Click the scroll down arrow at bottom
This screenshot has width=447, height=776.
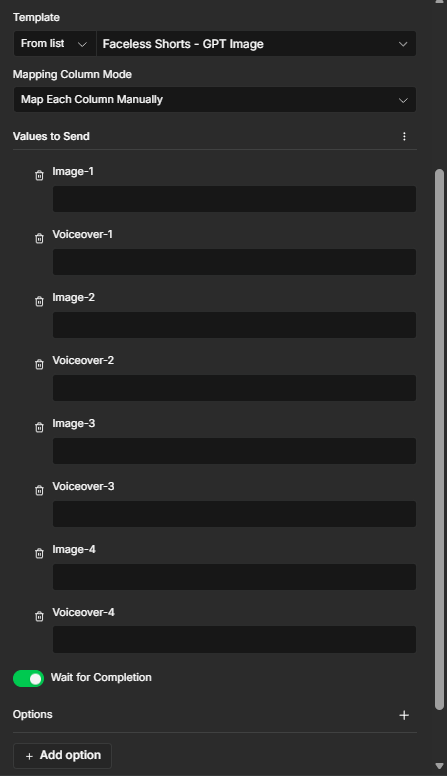[439, 766]
